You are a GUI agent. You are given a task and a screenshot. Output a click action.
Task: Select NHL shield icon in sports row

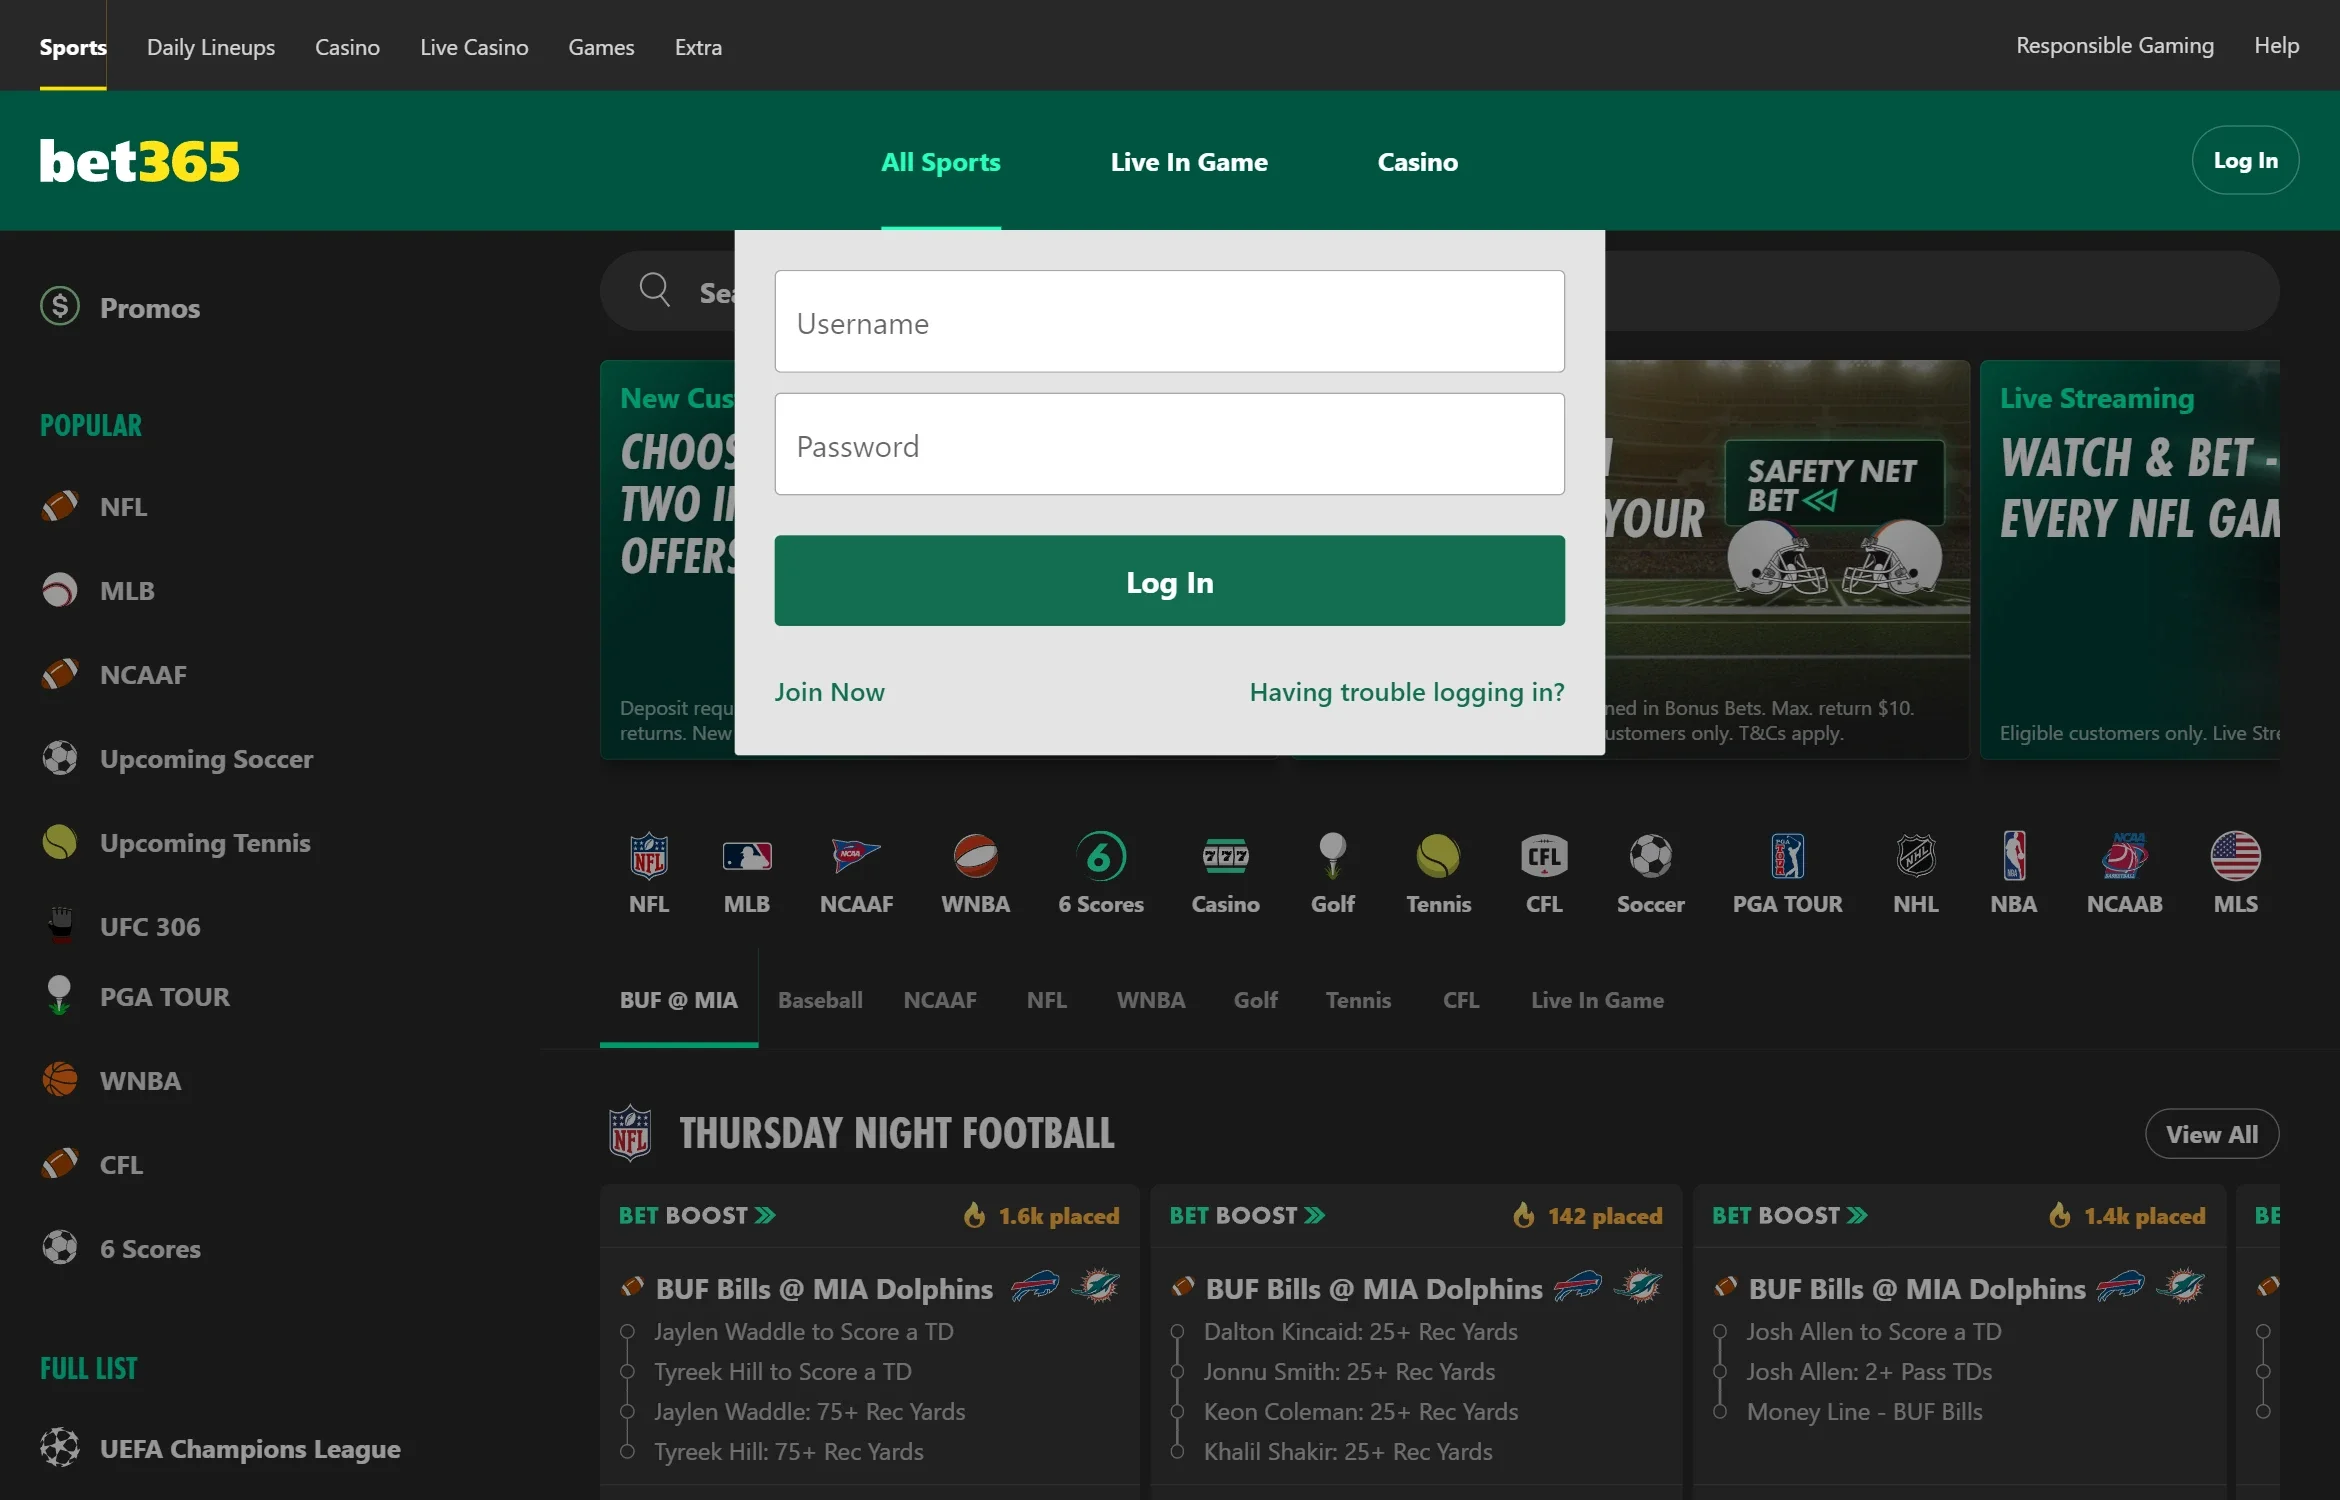(1916, 856)
